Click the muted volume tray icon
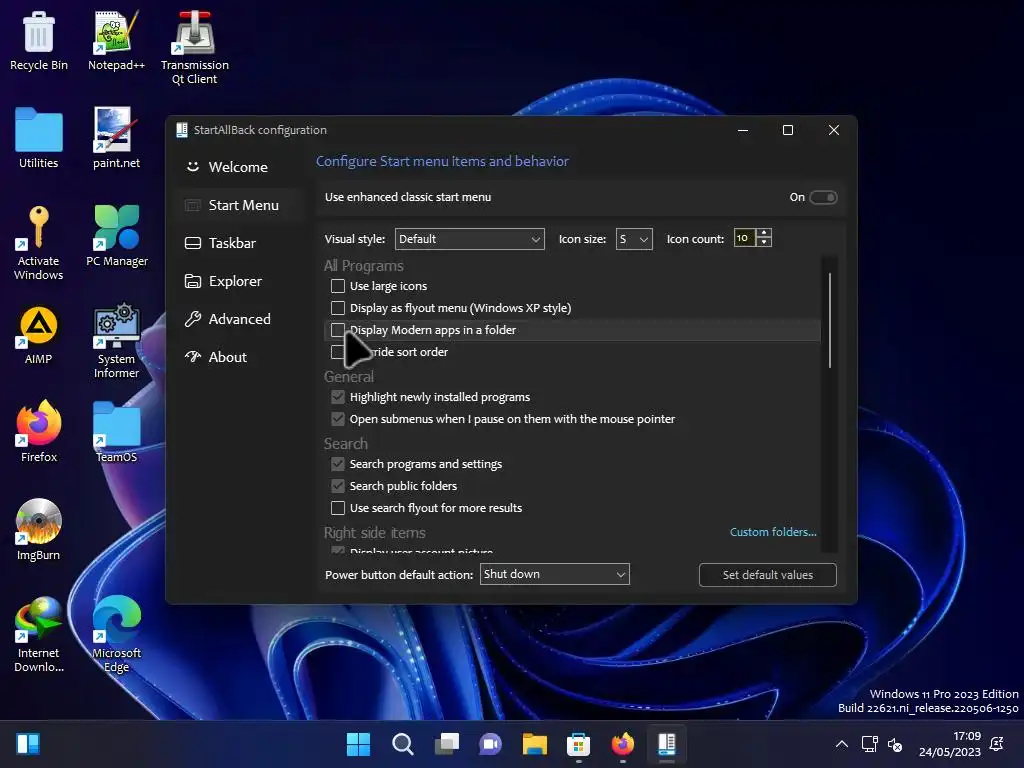 [x=895, y=744]
